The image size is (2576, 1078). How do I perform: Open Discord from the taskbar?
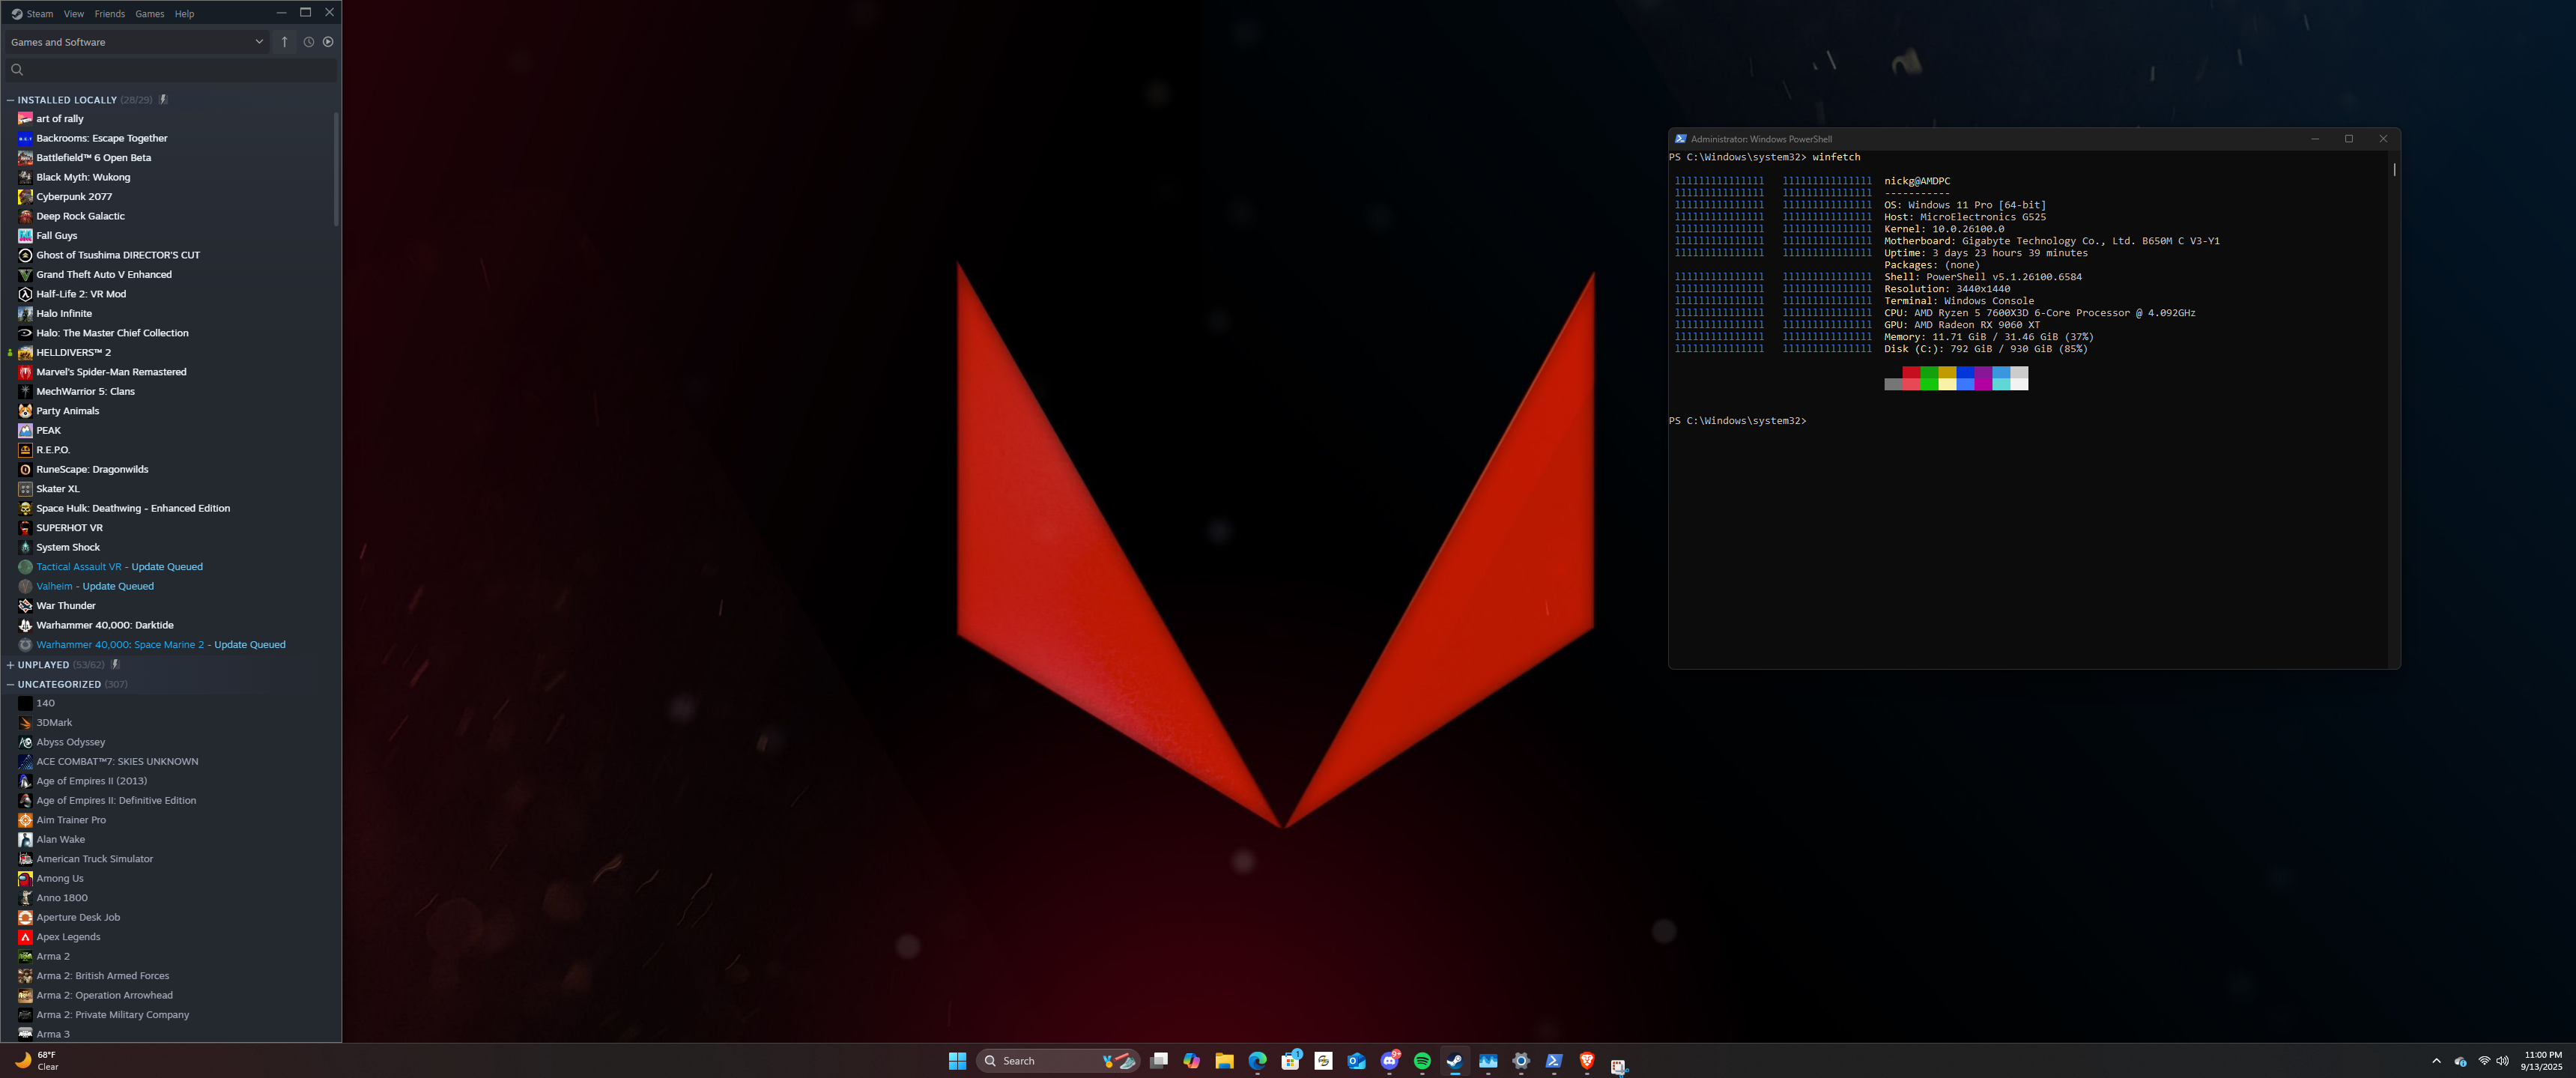(1389, 1061)
